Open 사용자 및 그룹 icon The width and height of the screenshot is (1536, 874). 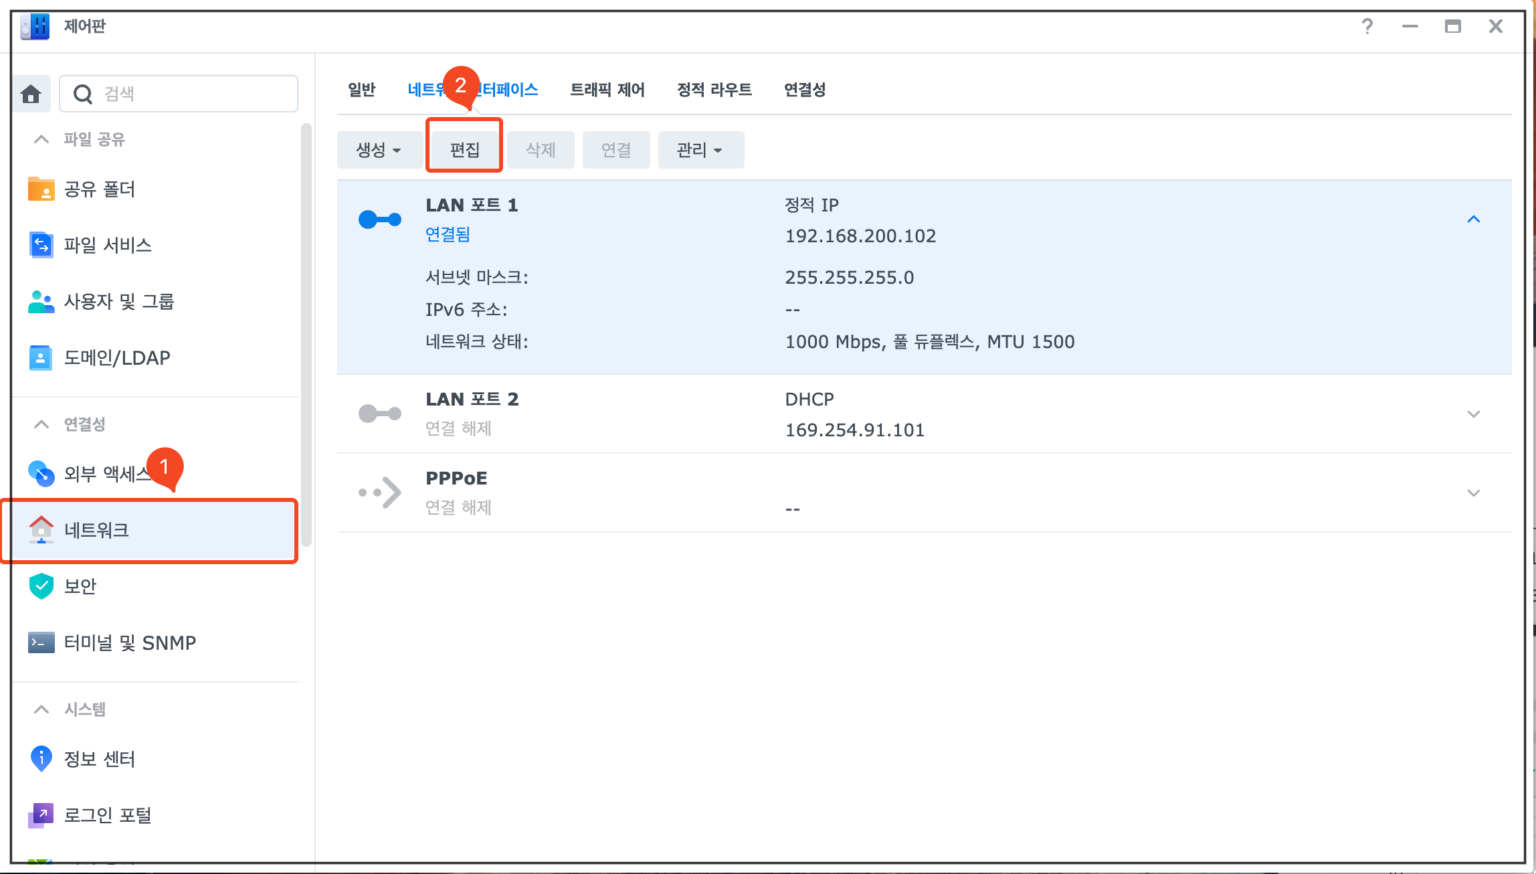click(41, 302)
